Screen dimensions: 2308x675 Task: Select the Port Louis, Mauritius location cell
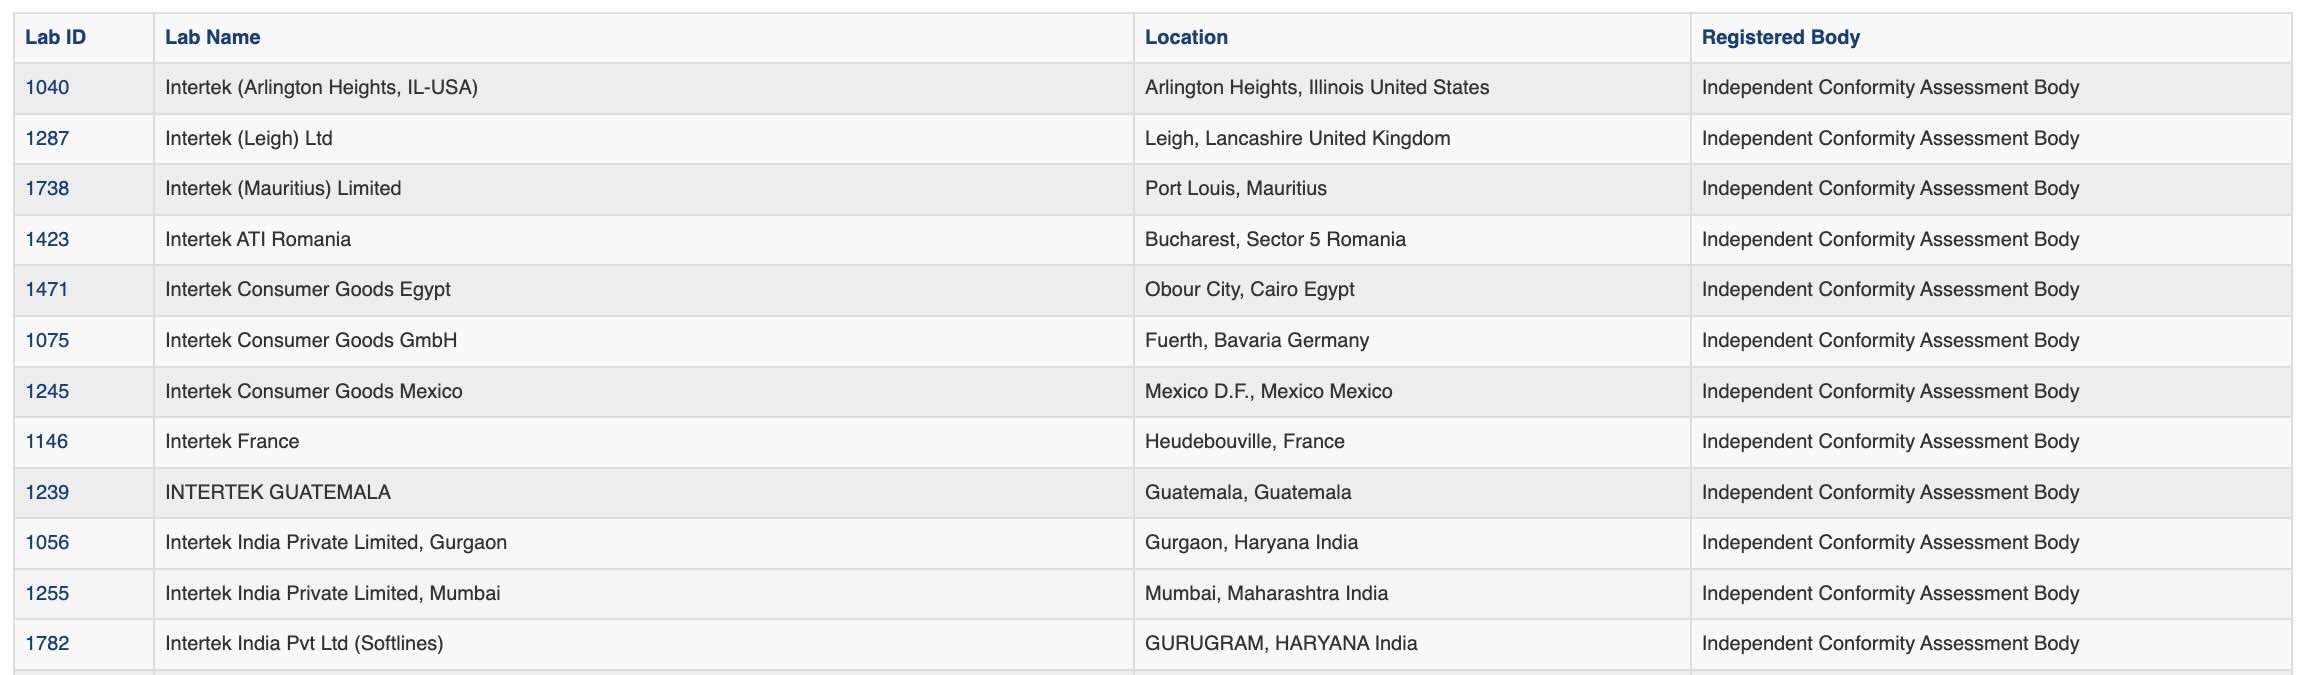(x=1412, y=189)
